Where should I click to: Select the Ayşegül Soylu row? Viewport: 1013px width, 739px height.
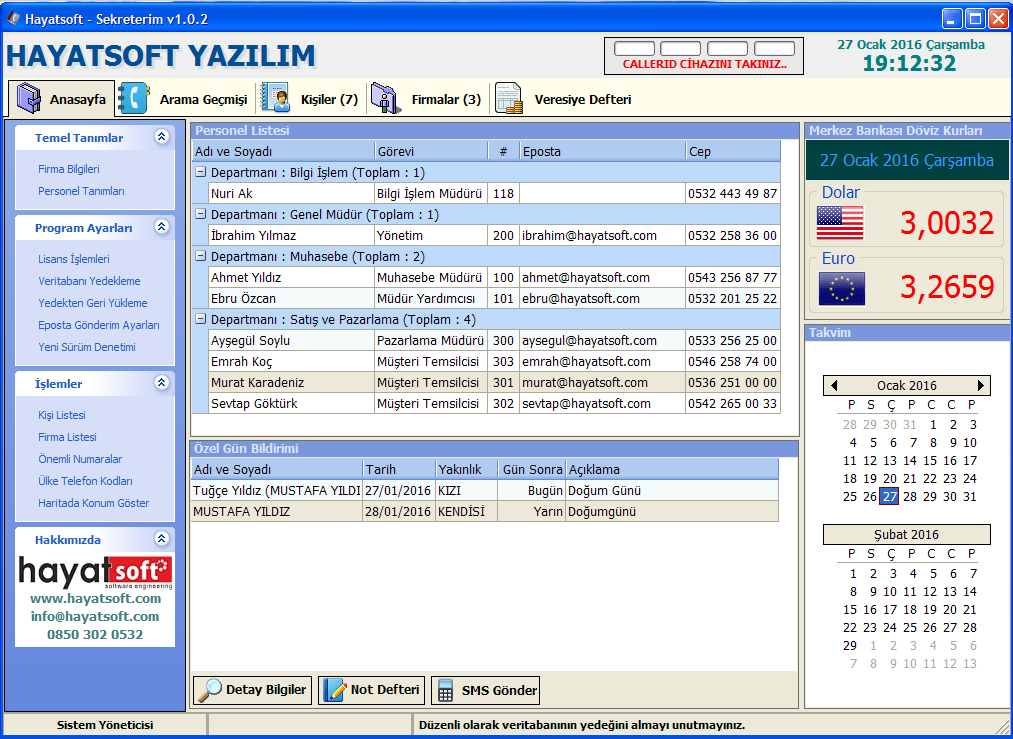[x=494, y=340]
